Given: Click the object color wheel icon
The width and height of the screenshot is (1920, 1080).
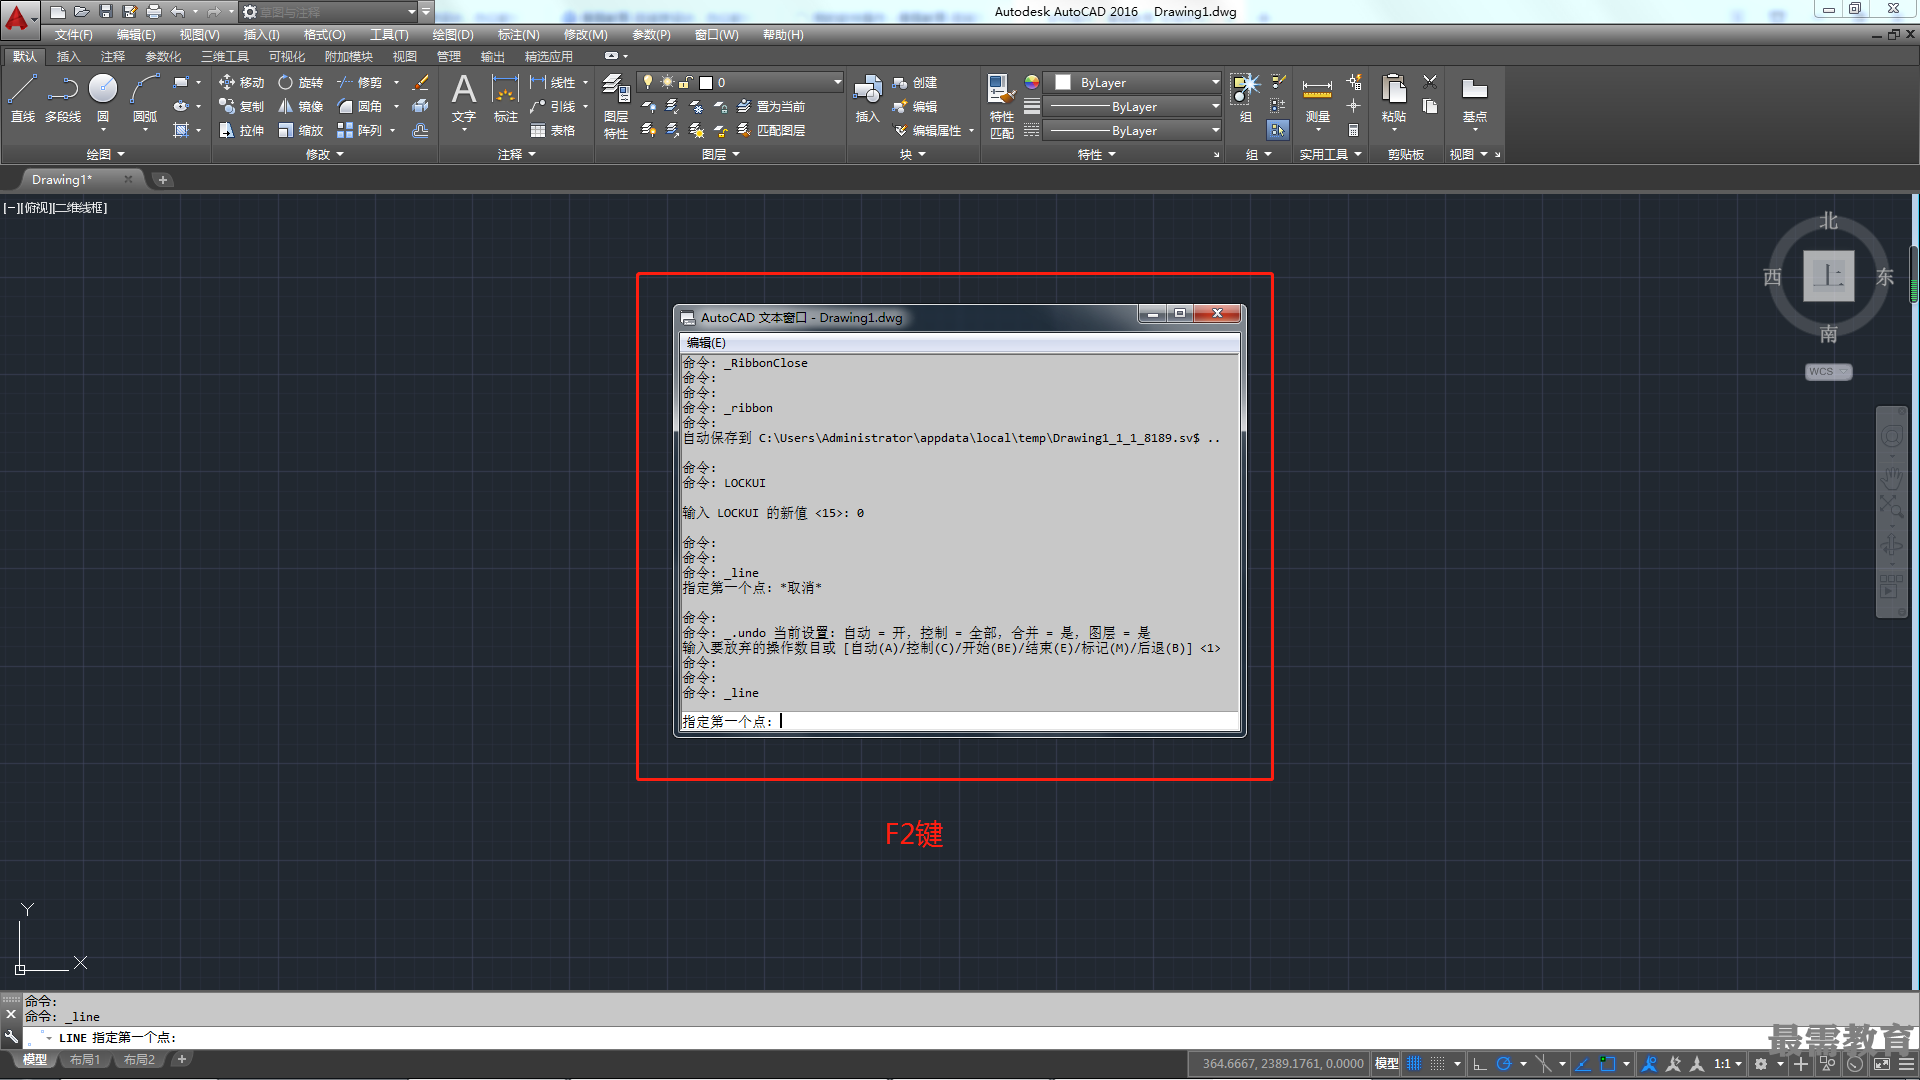Looking at the screenshot, I should (1032, 82).
